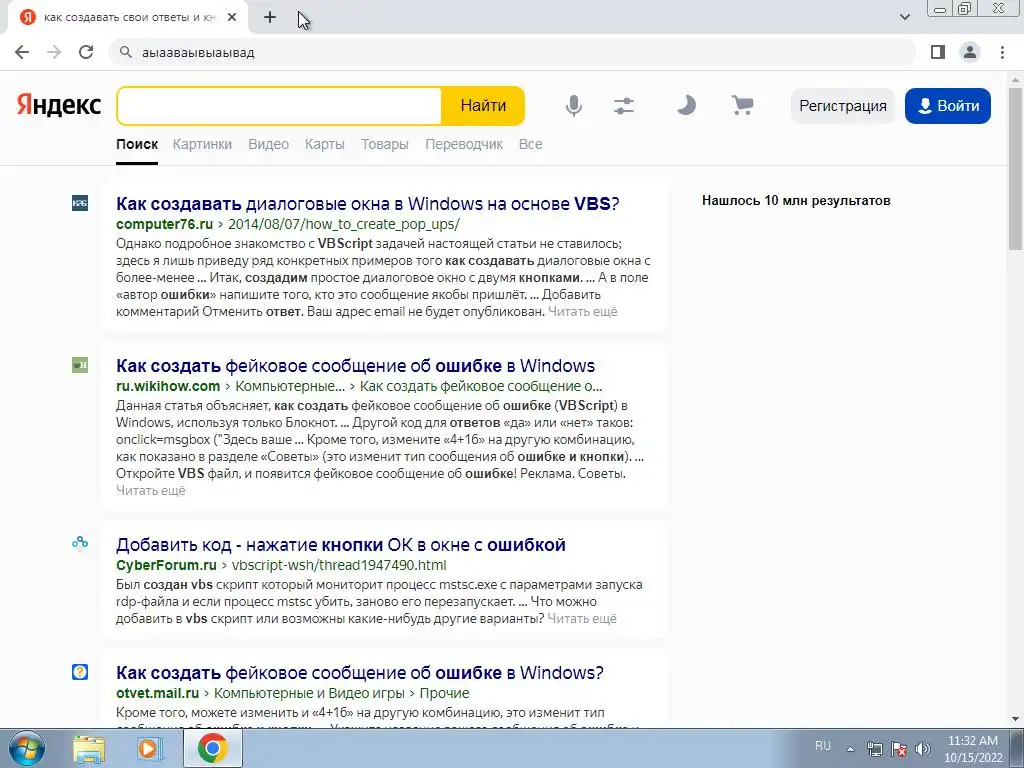
Task: Open Windows Media Player from taskbar
Action: [x=150, y=749]
